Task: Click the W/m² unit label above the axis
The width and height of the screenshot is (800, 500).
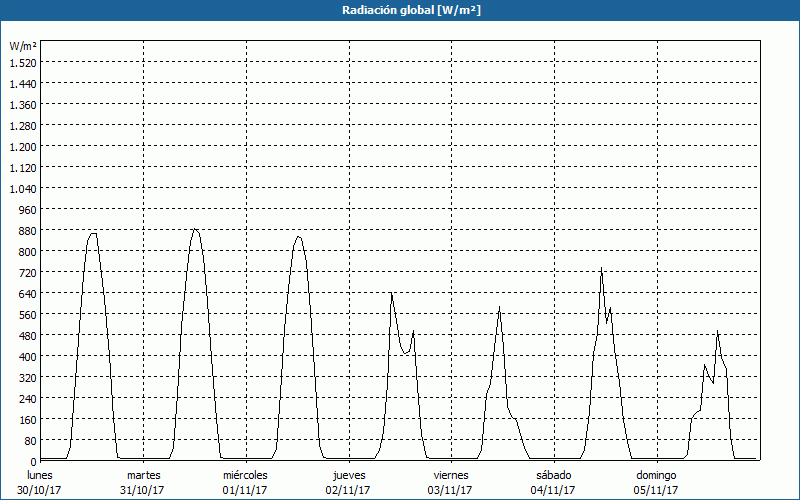Action: tap(23, 46)
